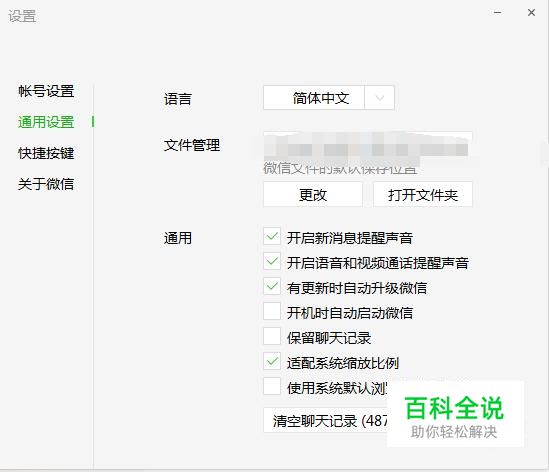Toggle 开启新消息提醒声音 checkbox

[272, 236]
